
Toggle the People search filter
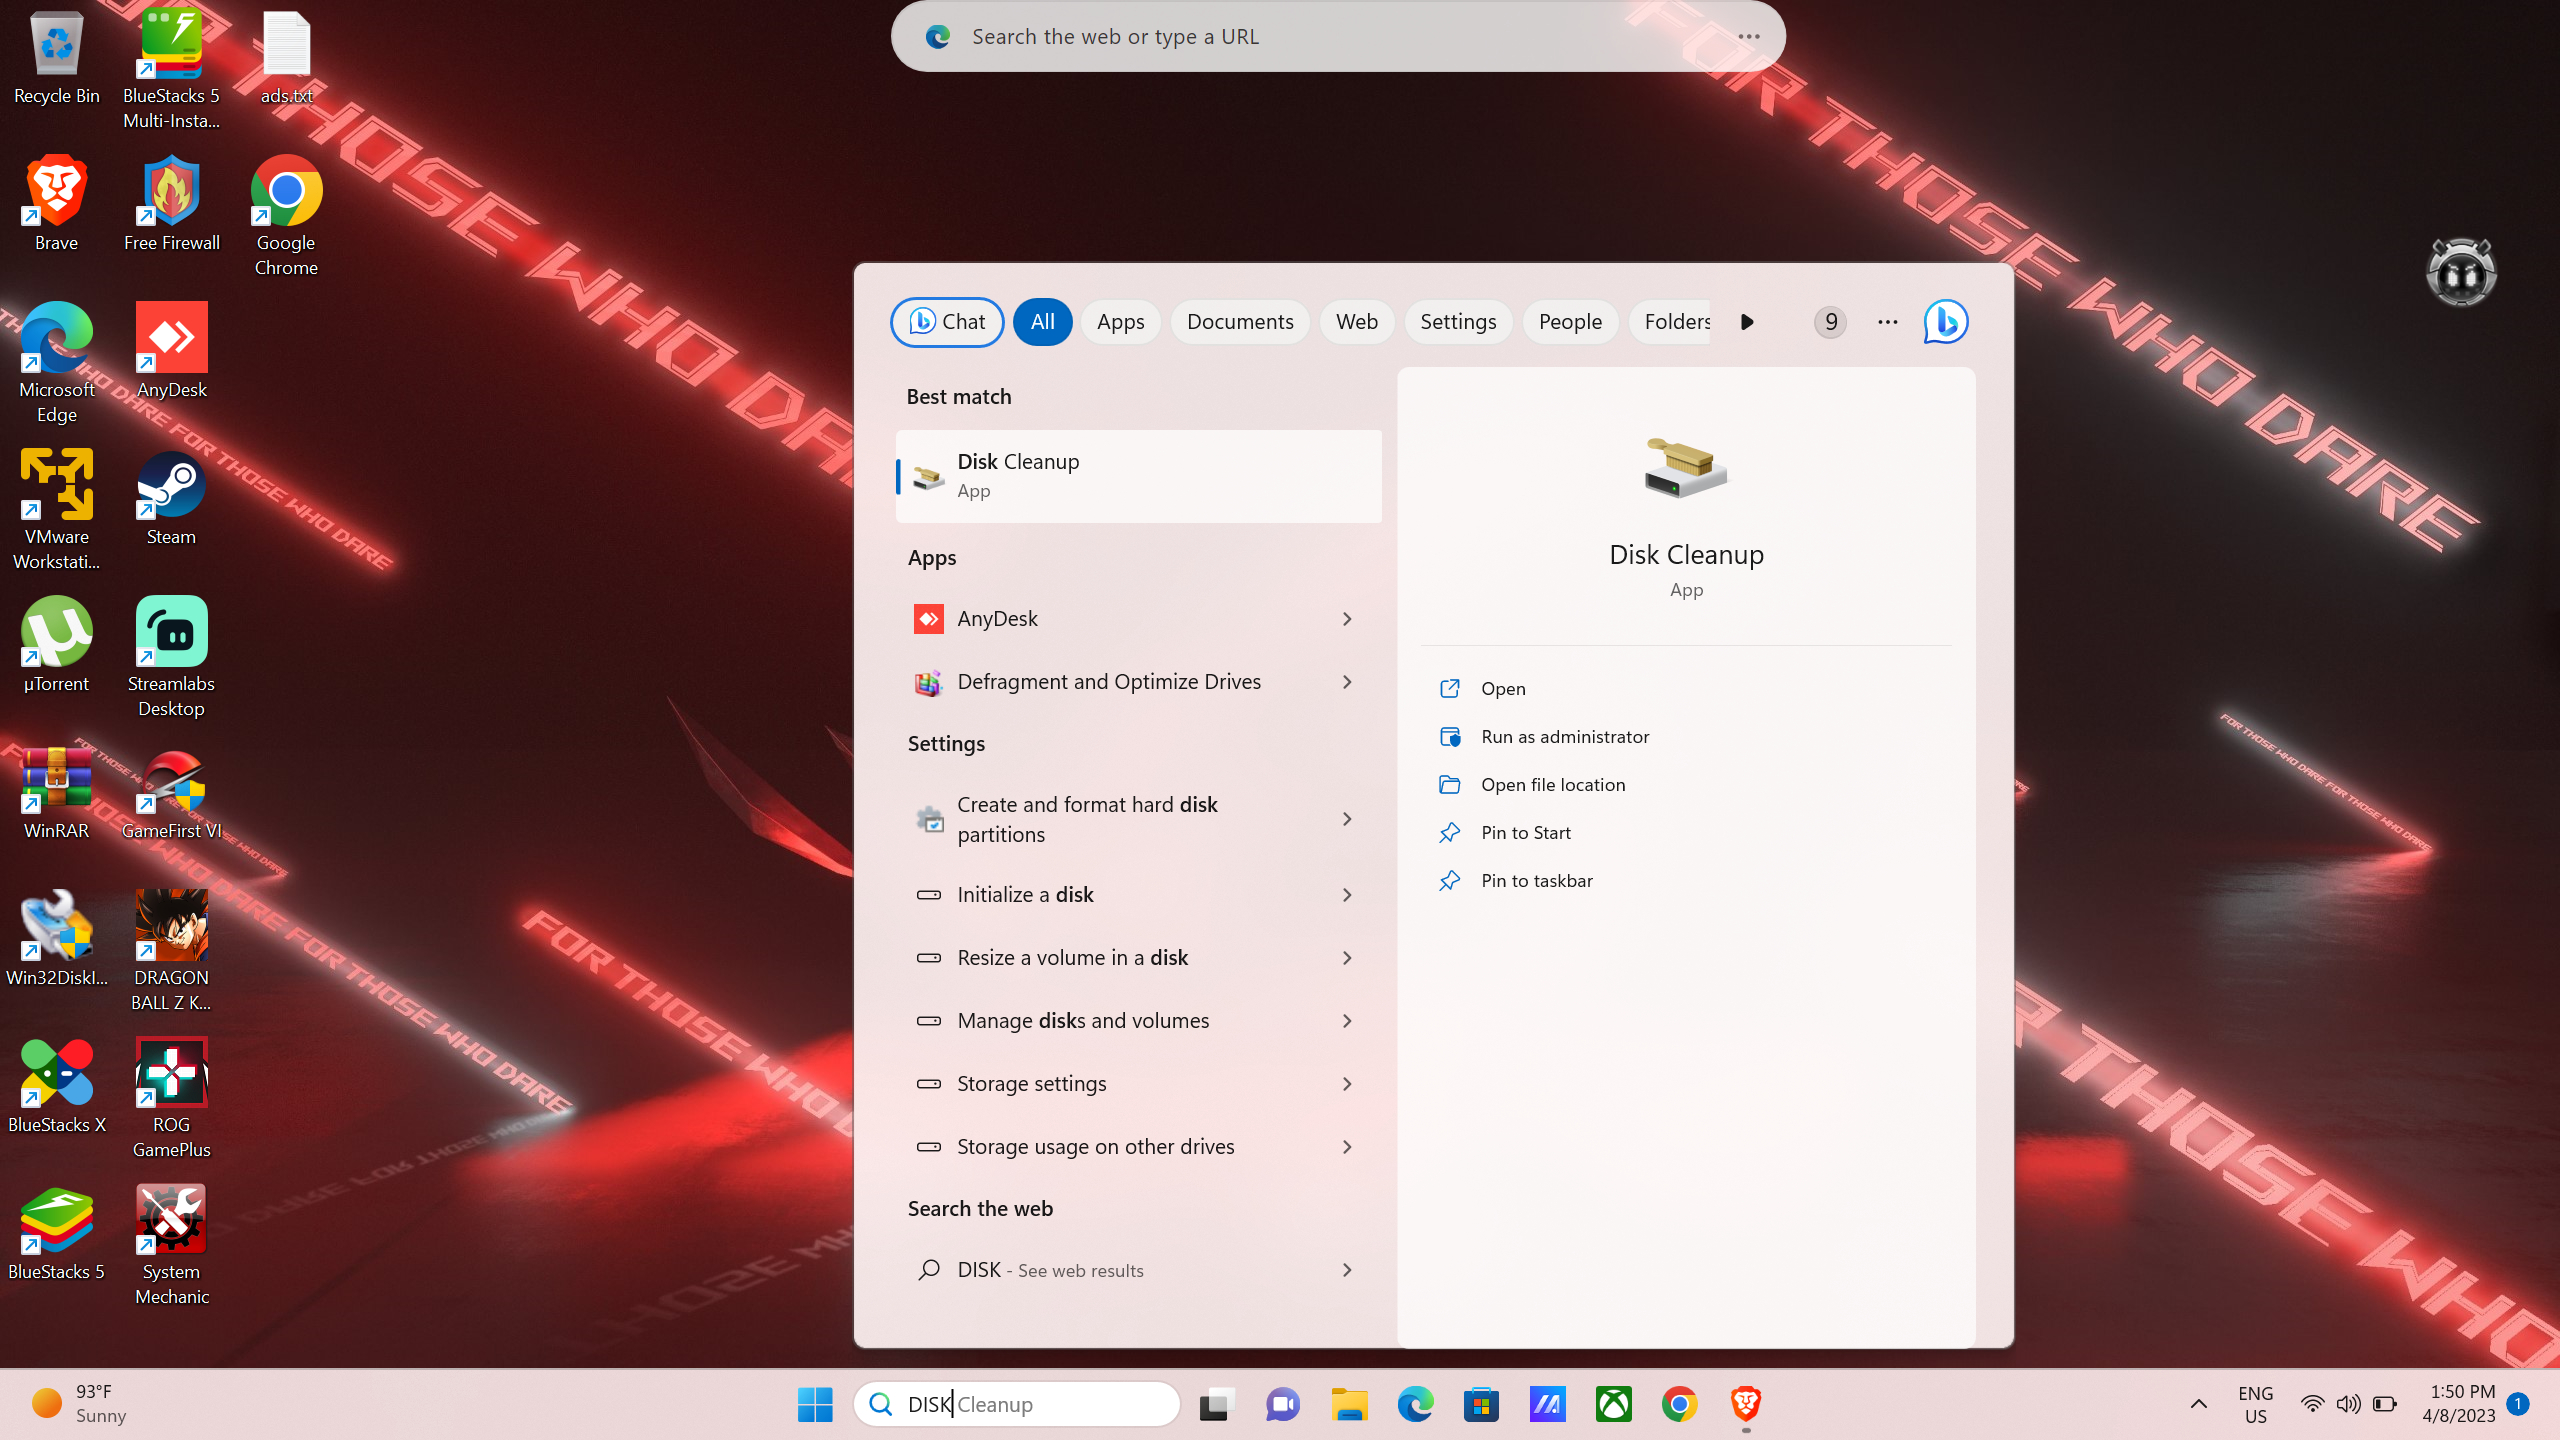[1570, 322]
